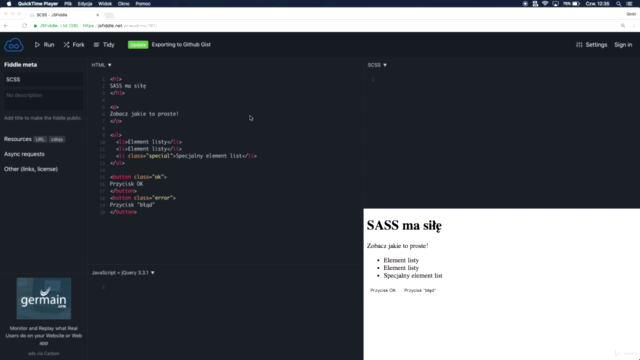Click the cdnjs resource tag

57,140
